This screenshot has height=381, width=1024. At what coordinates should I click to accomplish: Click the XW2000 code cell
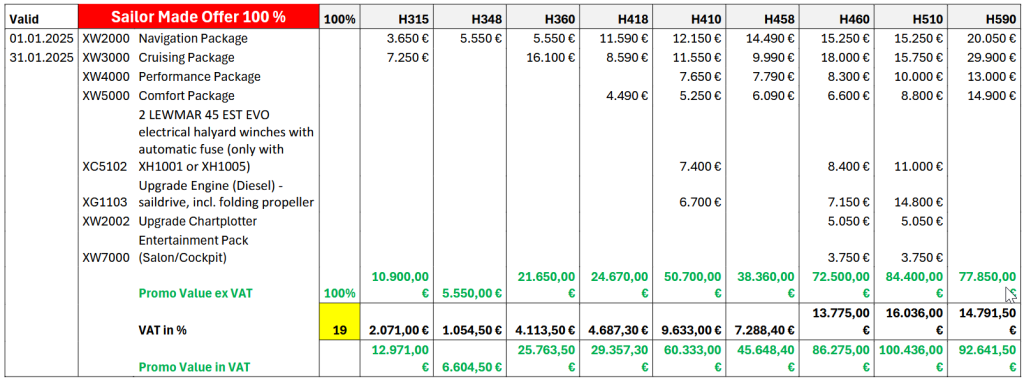click(106, 39)
